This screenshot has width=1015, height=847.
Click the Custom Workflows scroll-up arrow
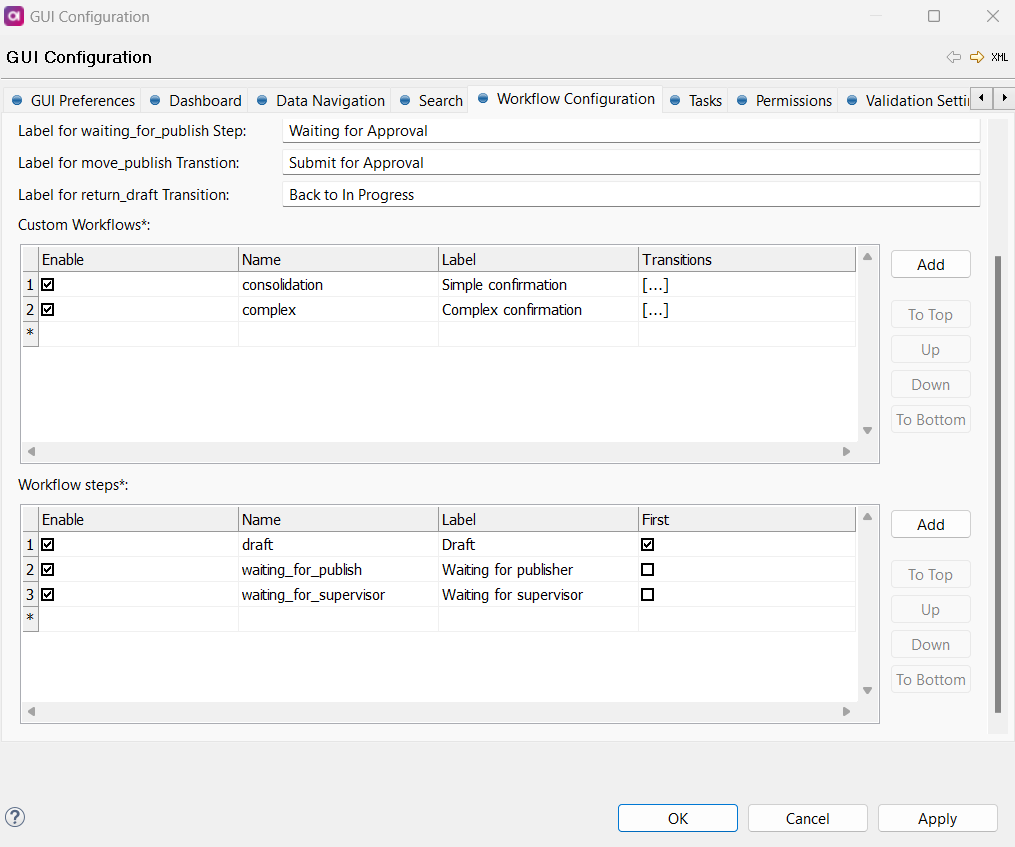click(867, 257)
